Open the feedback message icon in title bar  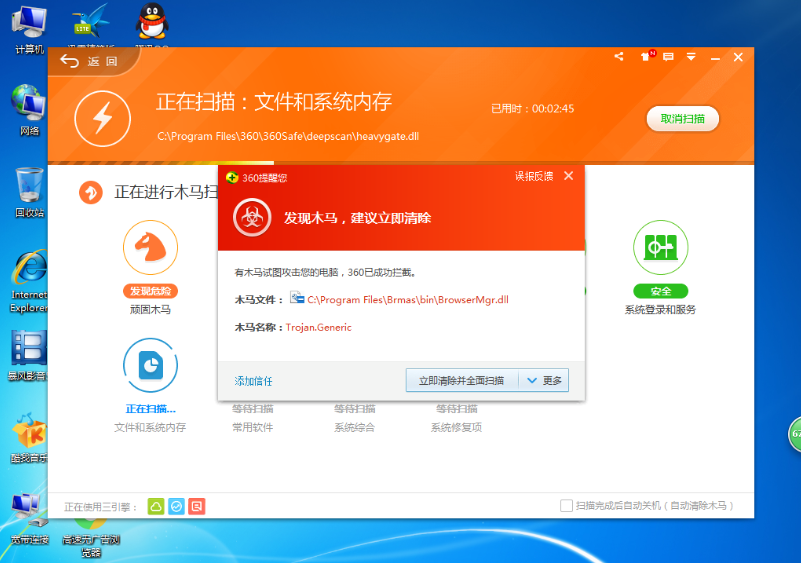(668, 57)
